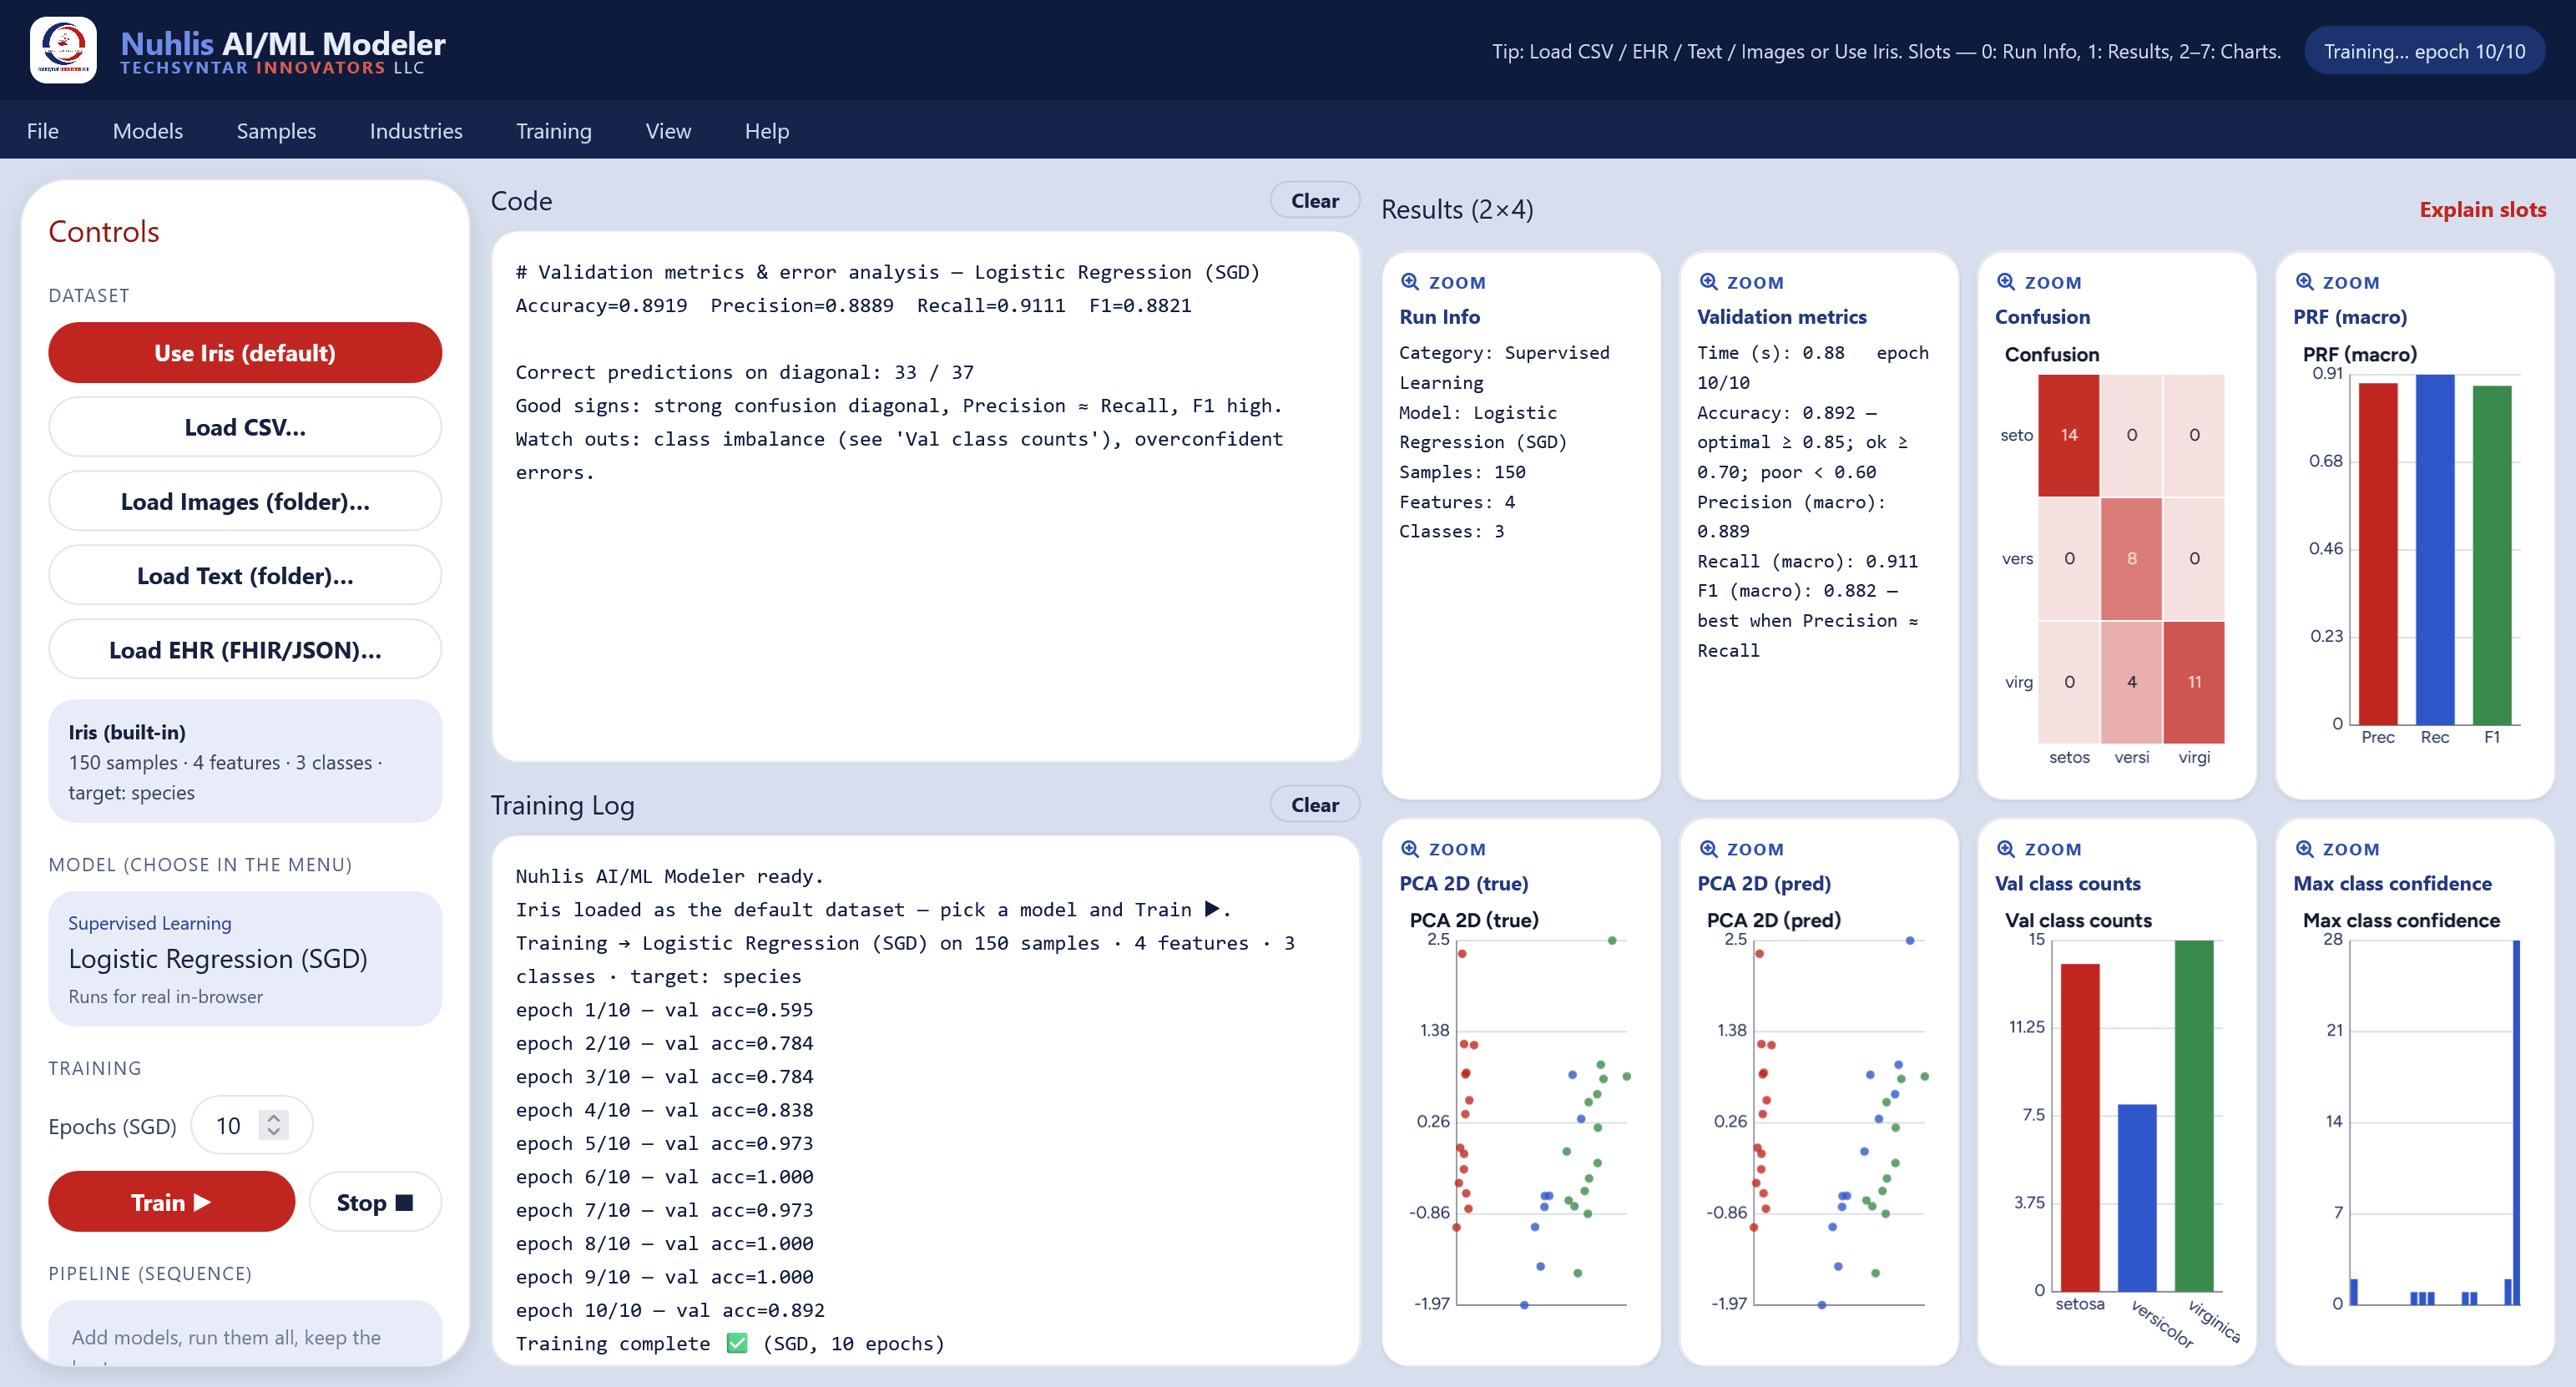This screenshot has height=1387, width=2576.
Task: Zoom the Max class confidence slot
Action: click(x=2336, y=849)
